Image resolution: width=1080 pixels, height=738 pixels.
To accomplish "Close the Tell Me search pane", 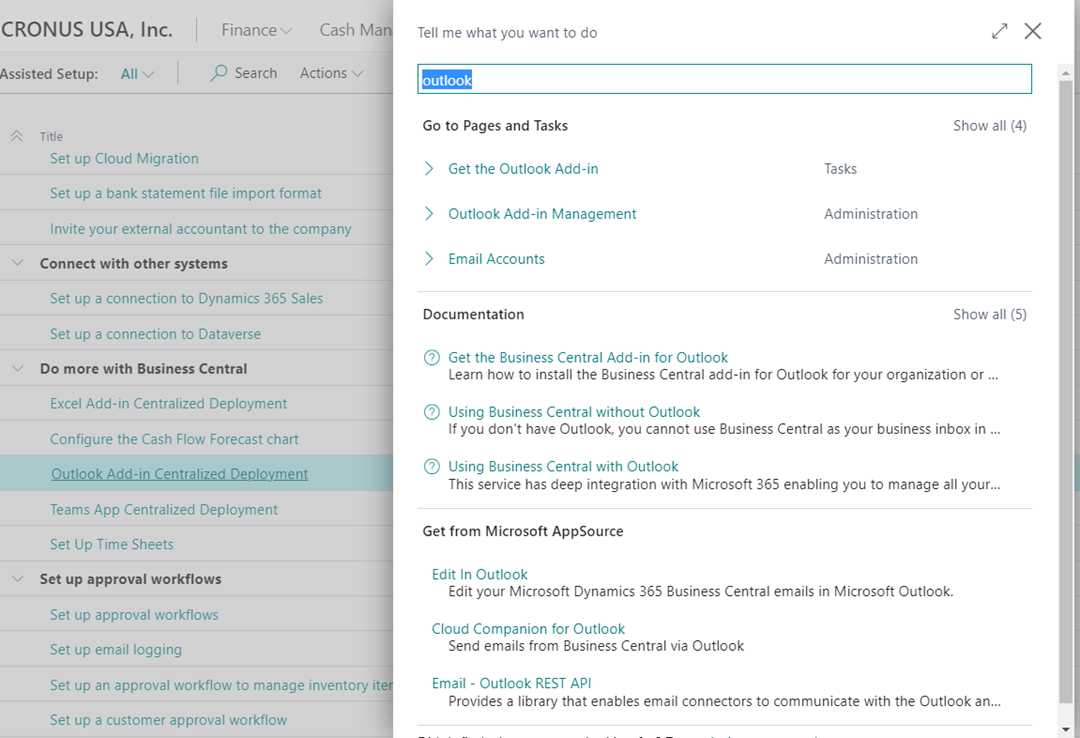I will click(x=1032, y=31).
